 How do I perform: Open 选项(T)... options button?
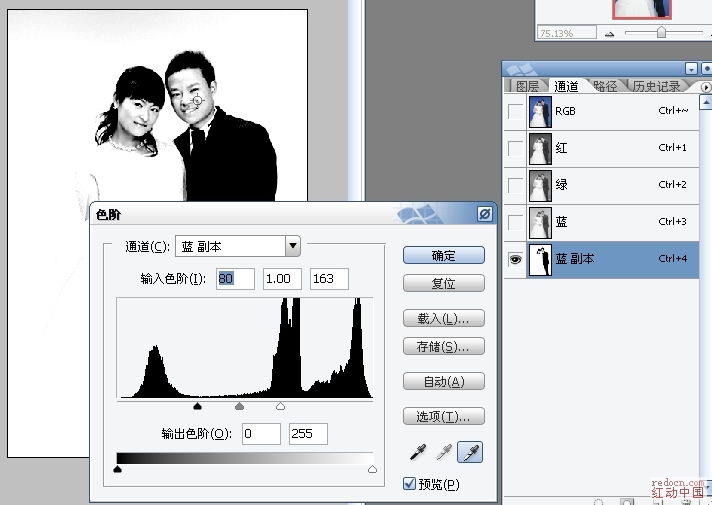pyautogui.click(x=444, y=416)
